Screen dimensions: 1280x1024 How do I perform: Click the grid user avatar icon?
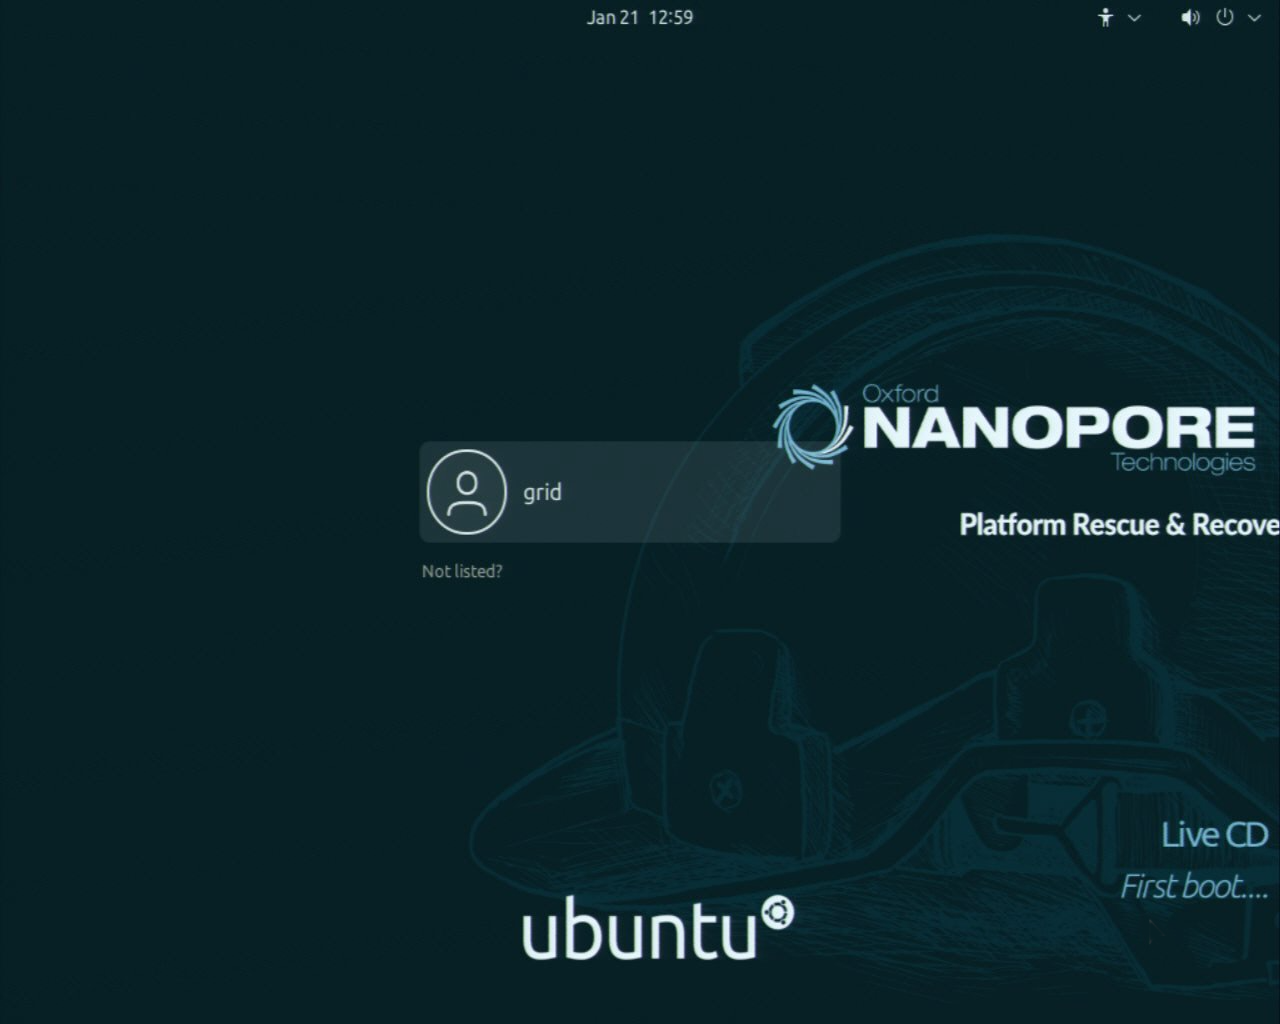[x=466, y=492]
